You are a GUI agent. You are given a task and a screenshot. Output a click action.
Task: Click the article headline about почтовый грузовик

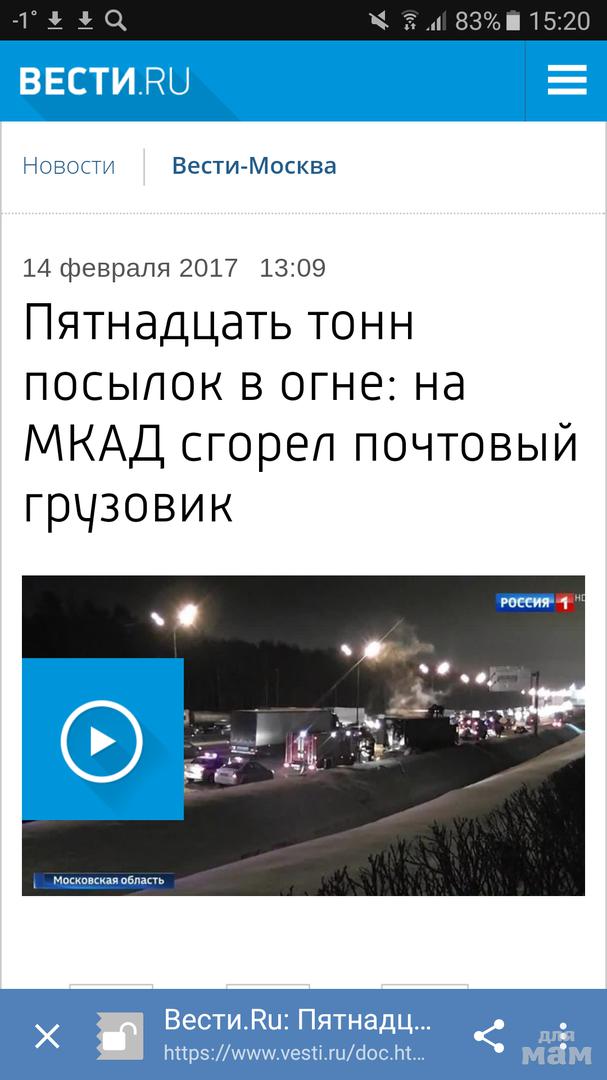300,413
